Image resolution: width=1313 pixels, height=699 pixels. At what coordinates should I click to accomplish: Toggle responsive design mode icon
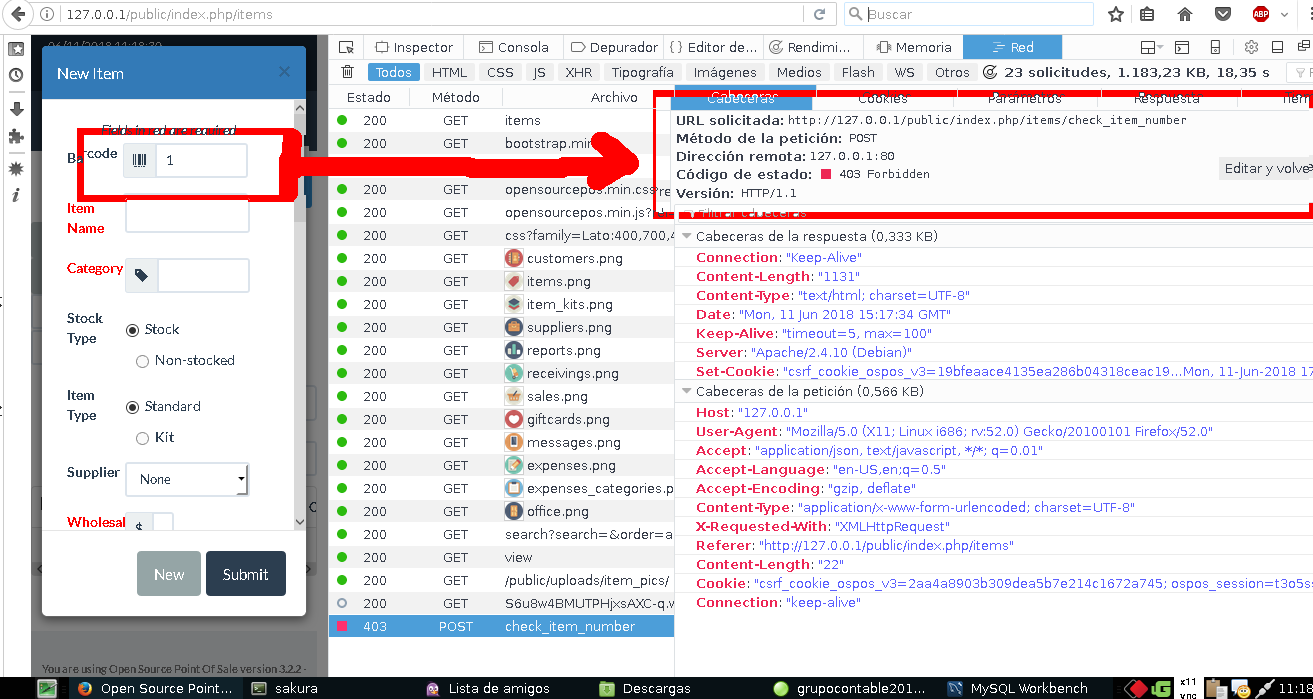1215,47
